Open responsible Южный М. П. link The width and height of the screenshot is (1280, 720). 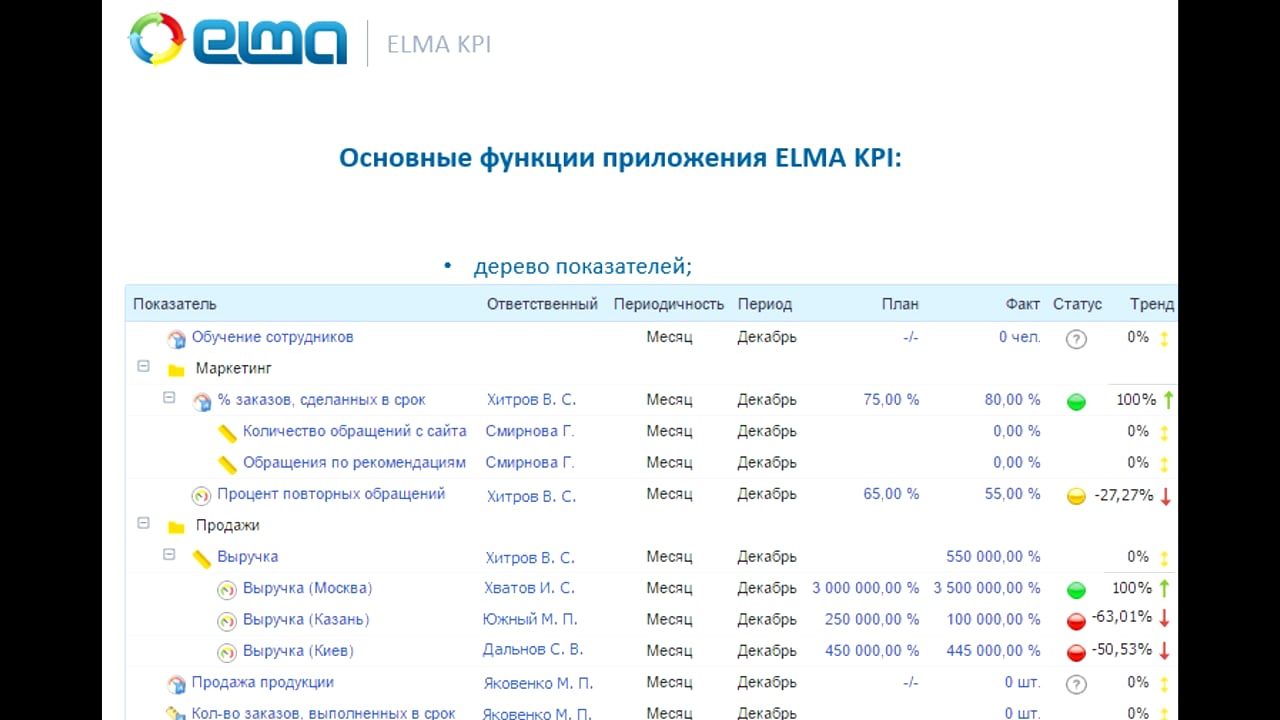tap(530, 619)
